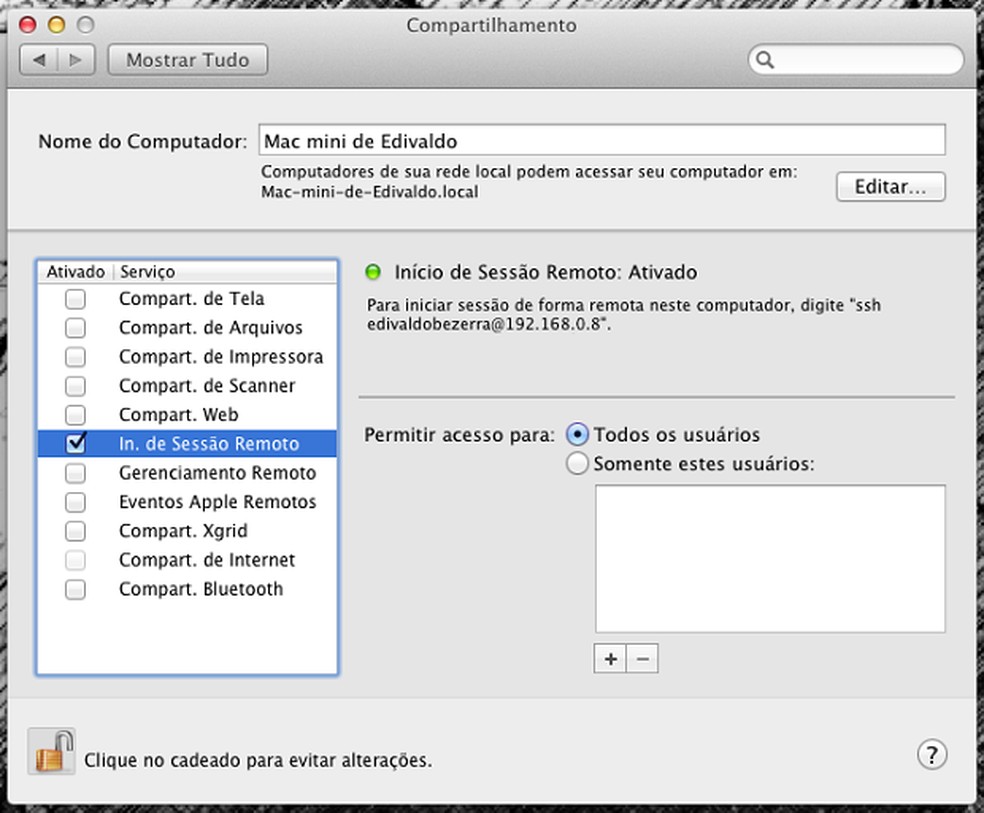984x813 pixels.
Task: Click the Editar... button
Action: (x=890, y=186)
